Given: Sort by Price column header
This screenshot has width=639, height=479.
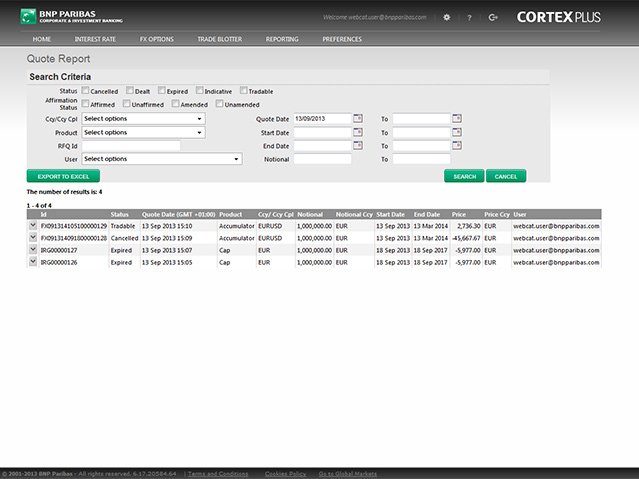Looking at the screenshot, I should (x=458, y=214).
